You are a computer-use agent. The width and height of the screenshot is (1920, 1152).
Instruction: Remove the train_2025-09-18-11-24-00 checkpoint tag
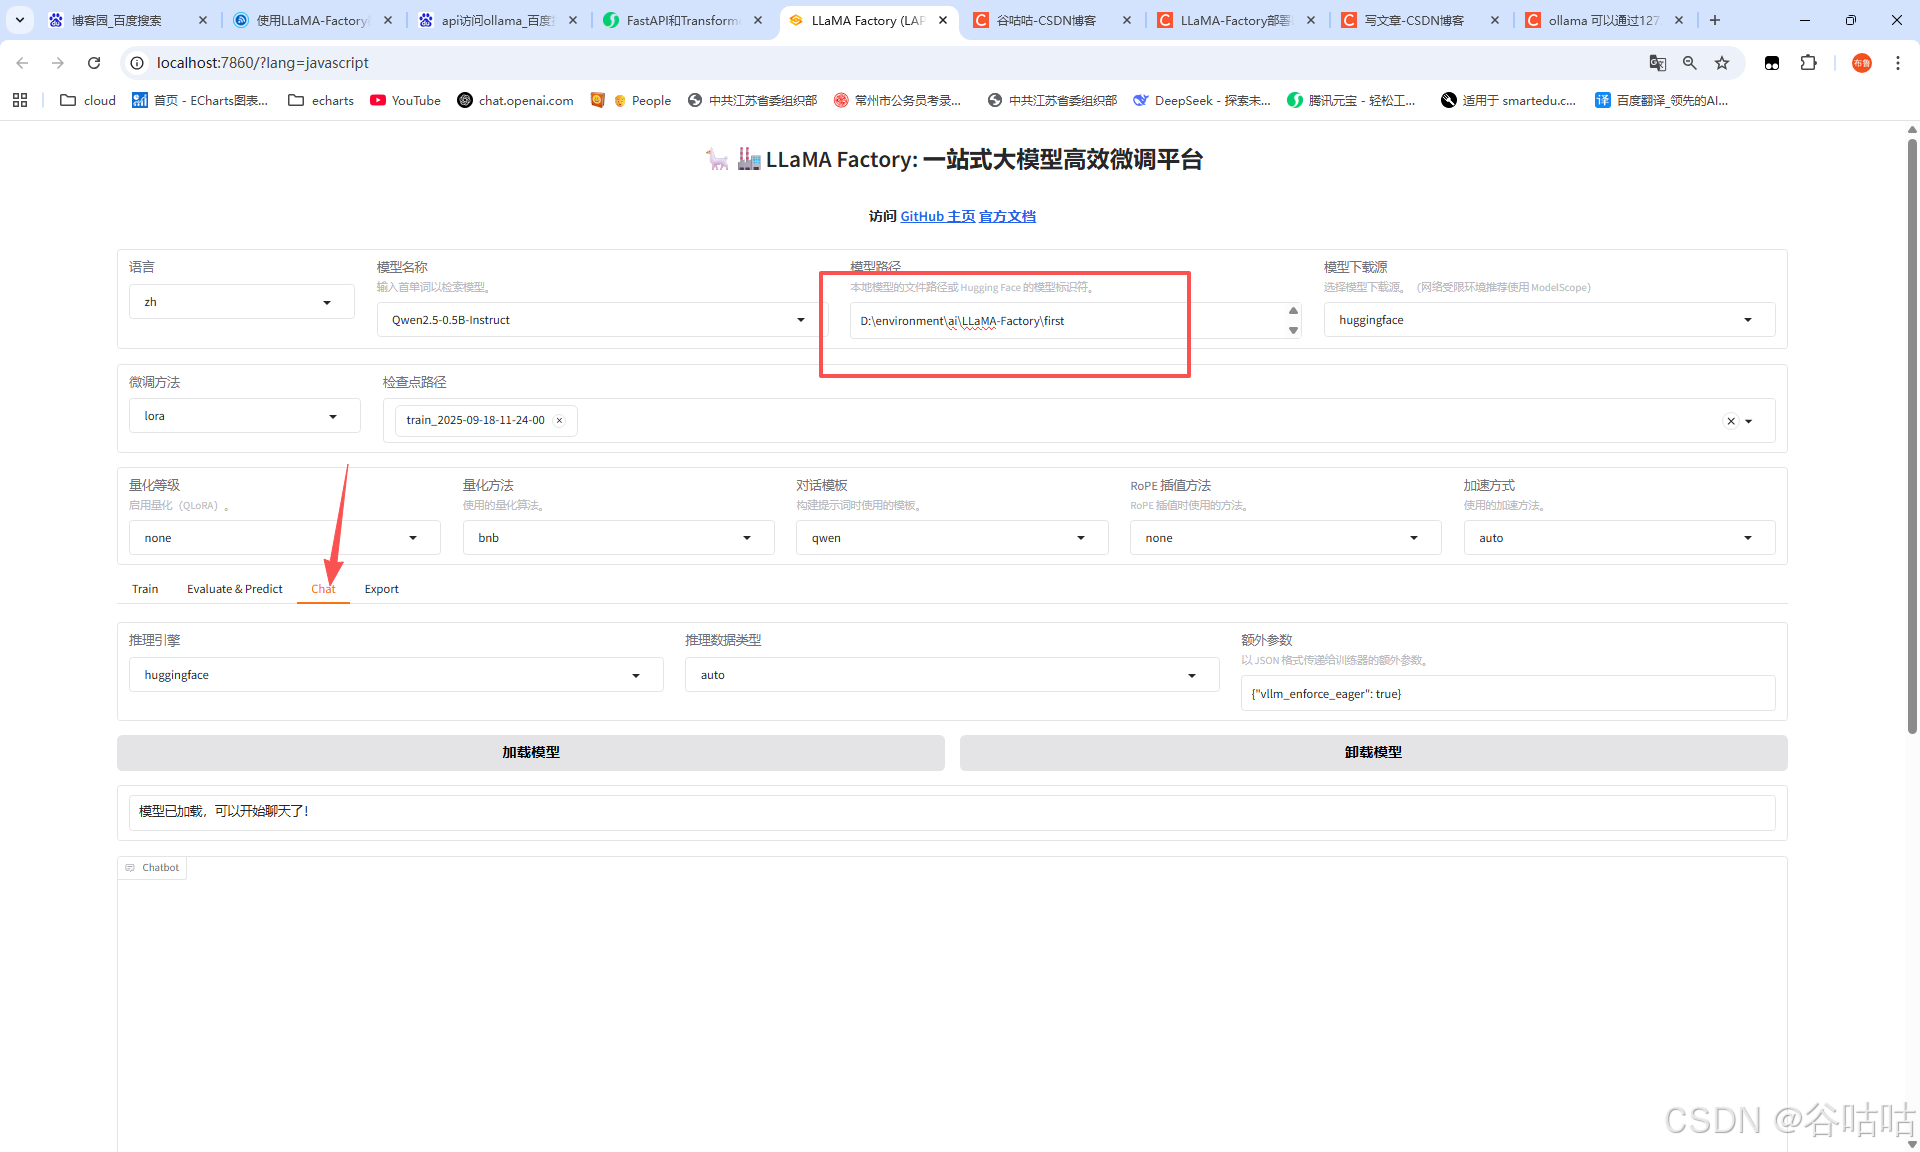[559, 420]
